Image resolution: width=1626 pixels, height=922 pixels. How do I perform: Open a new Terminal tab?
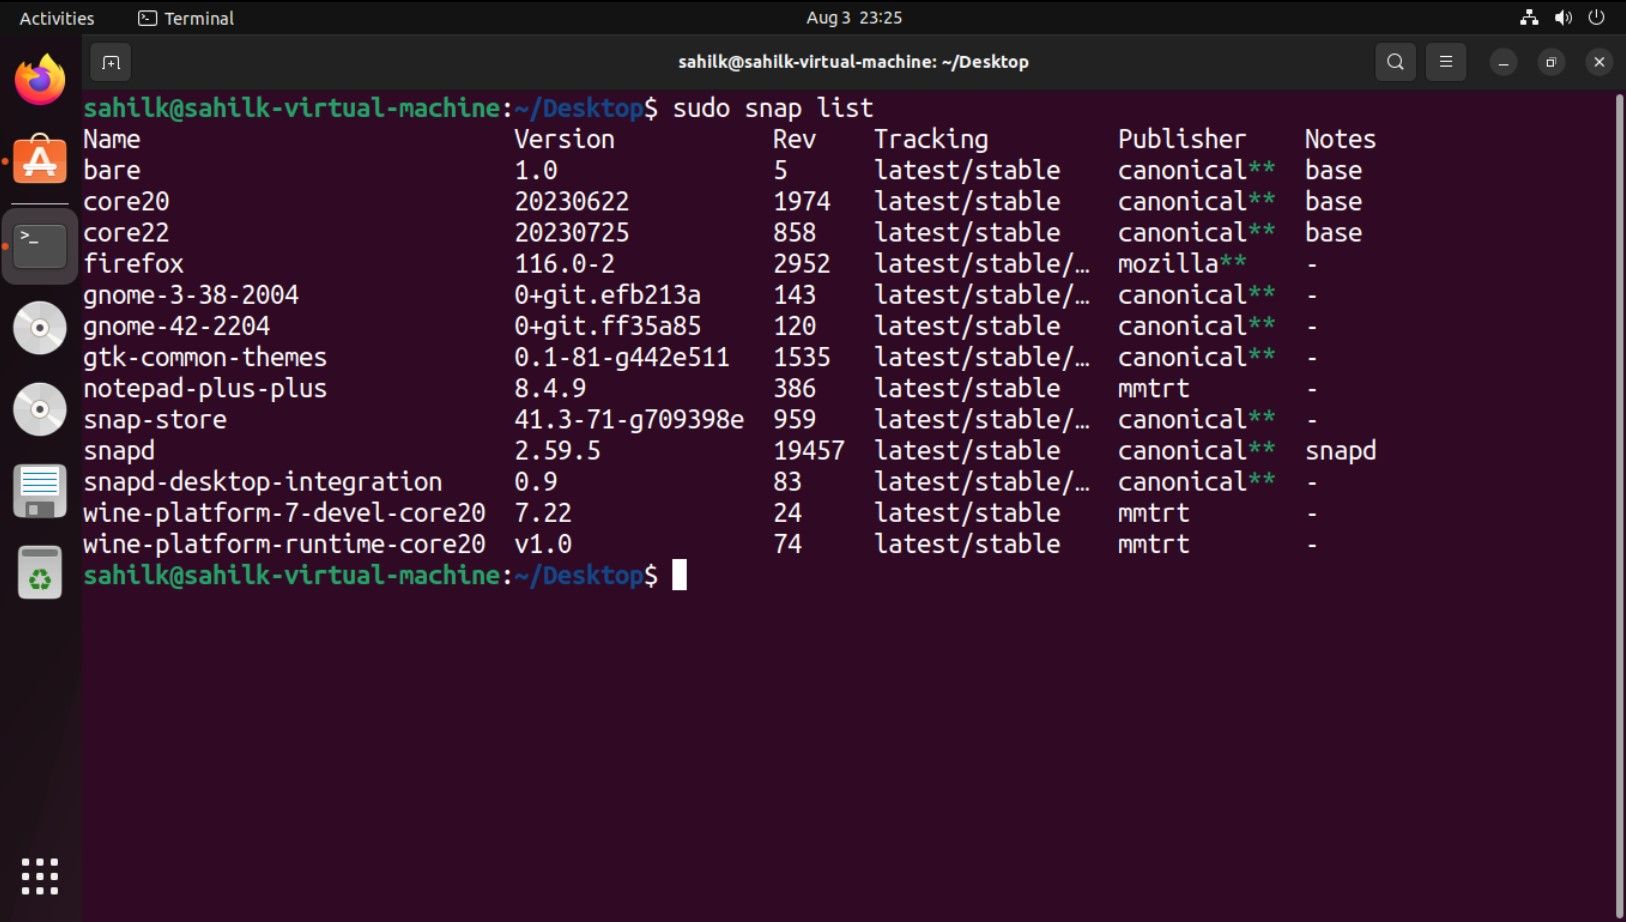[x=110, y=62]
